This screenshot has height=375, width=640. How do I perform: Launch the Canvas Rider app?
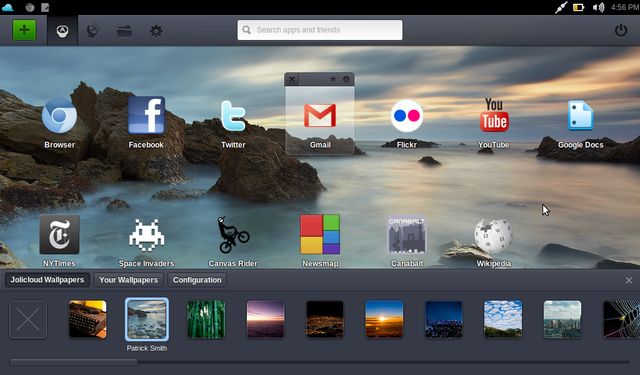pyautogui.click(x=233, y=235)
